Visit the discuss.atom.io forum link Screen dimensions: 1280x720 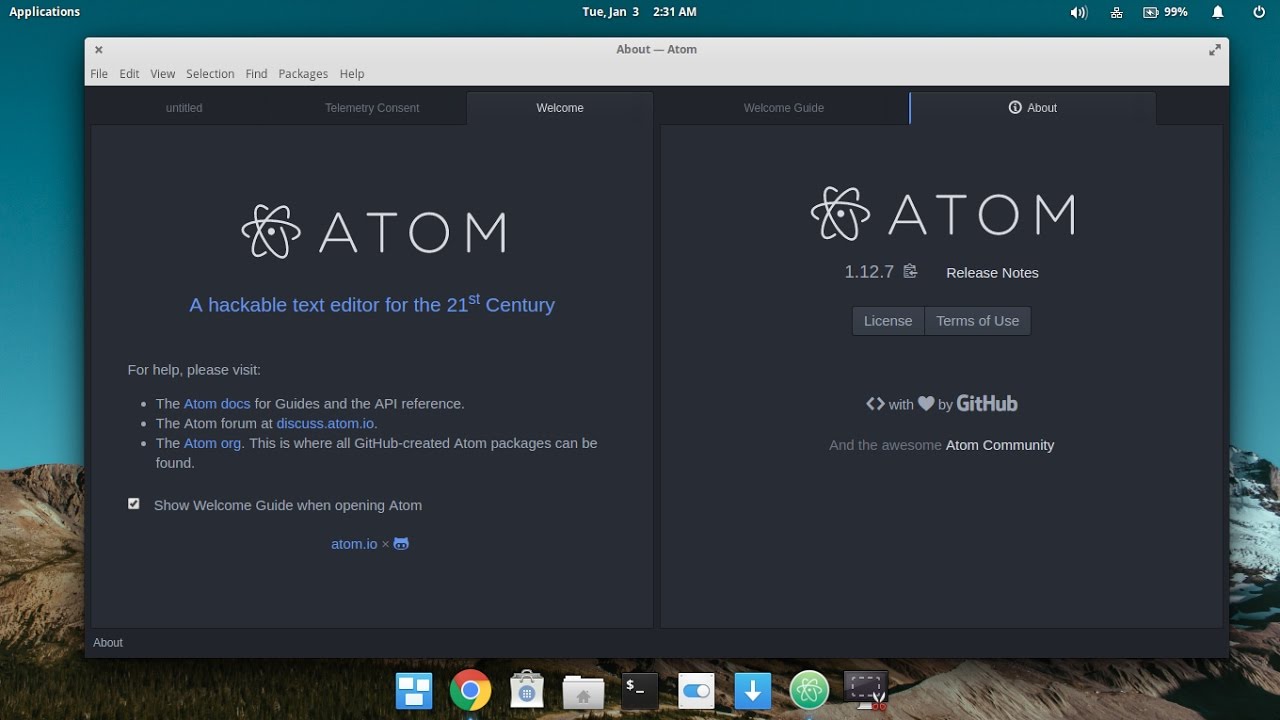325,423
